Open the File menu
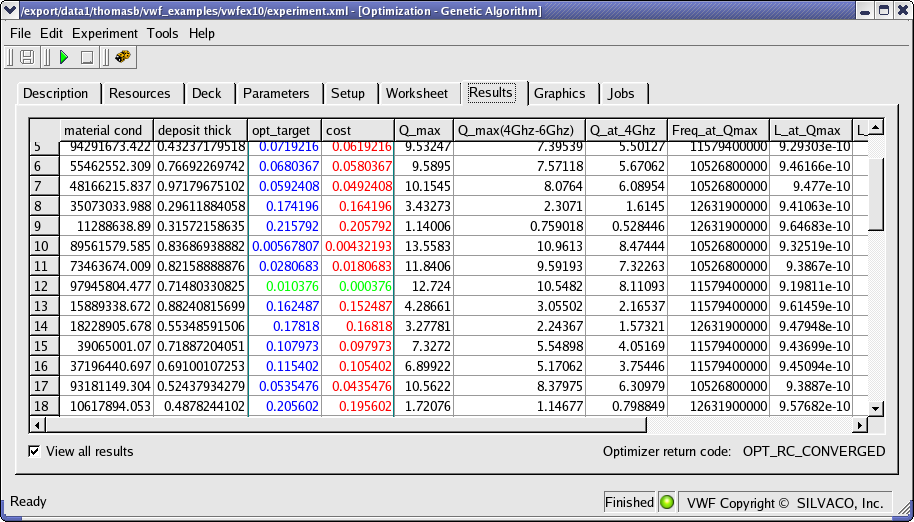 pyautogui.click(x=20, y=33)
